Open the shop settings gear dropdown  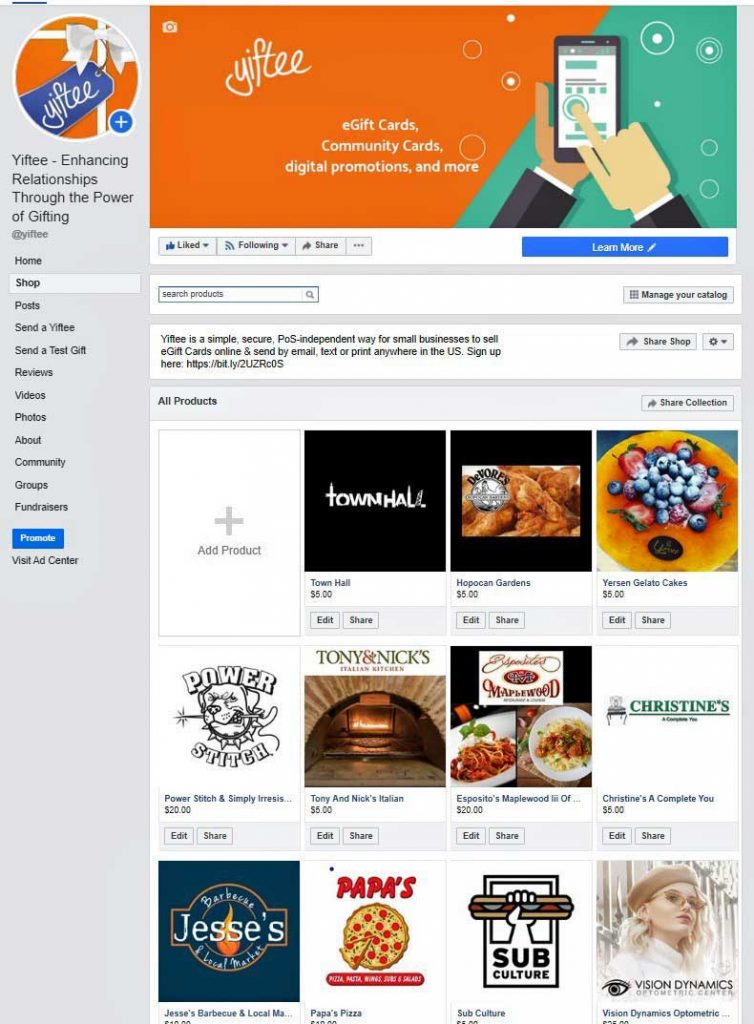717,342
